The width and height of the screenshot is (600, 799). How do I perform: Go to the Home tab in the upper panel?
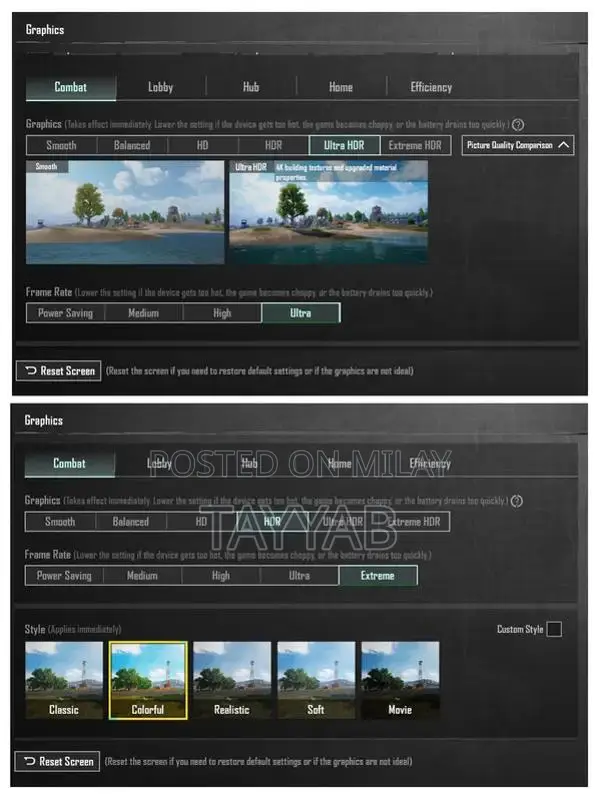341,87
